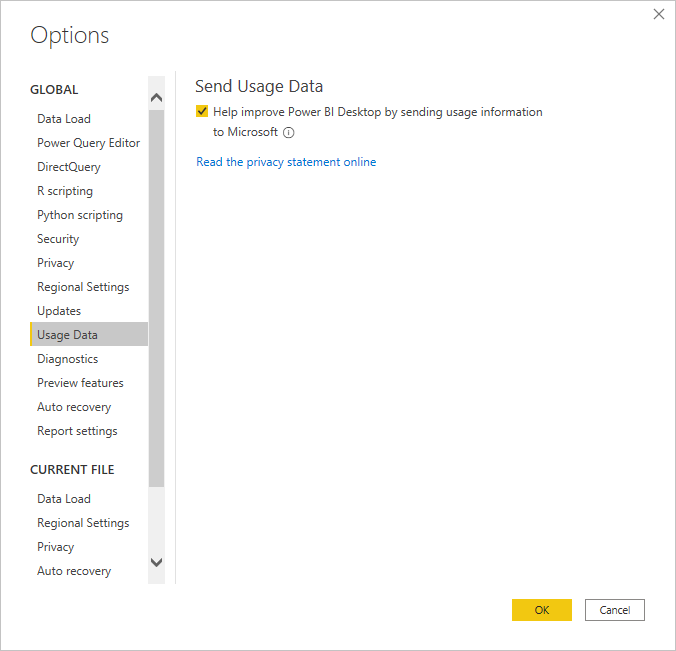Open the privacy statement online link
Screen dimensions: 676x651
[286, 162]
